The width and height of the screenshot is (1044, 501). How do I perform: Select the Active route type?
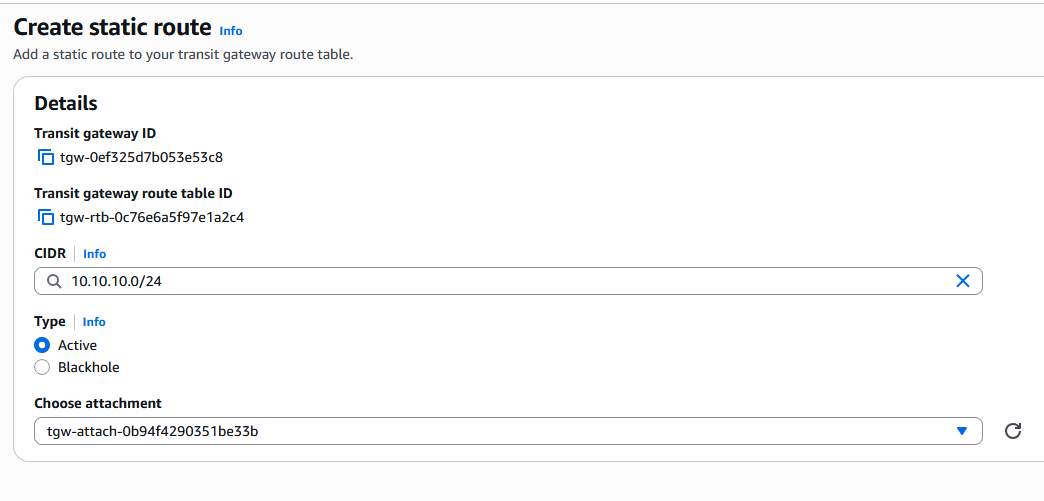click(x=42, y=345)
